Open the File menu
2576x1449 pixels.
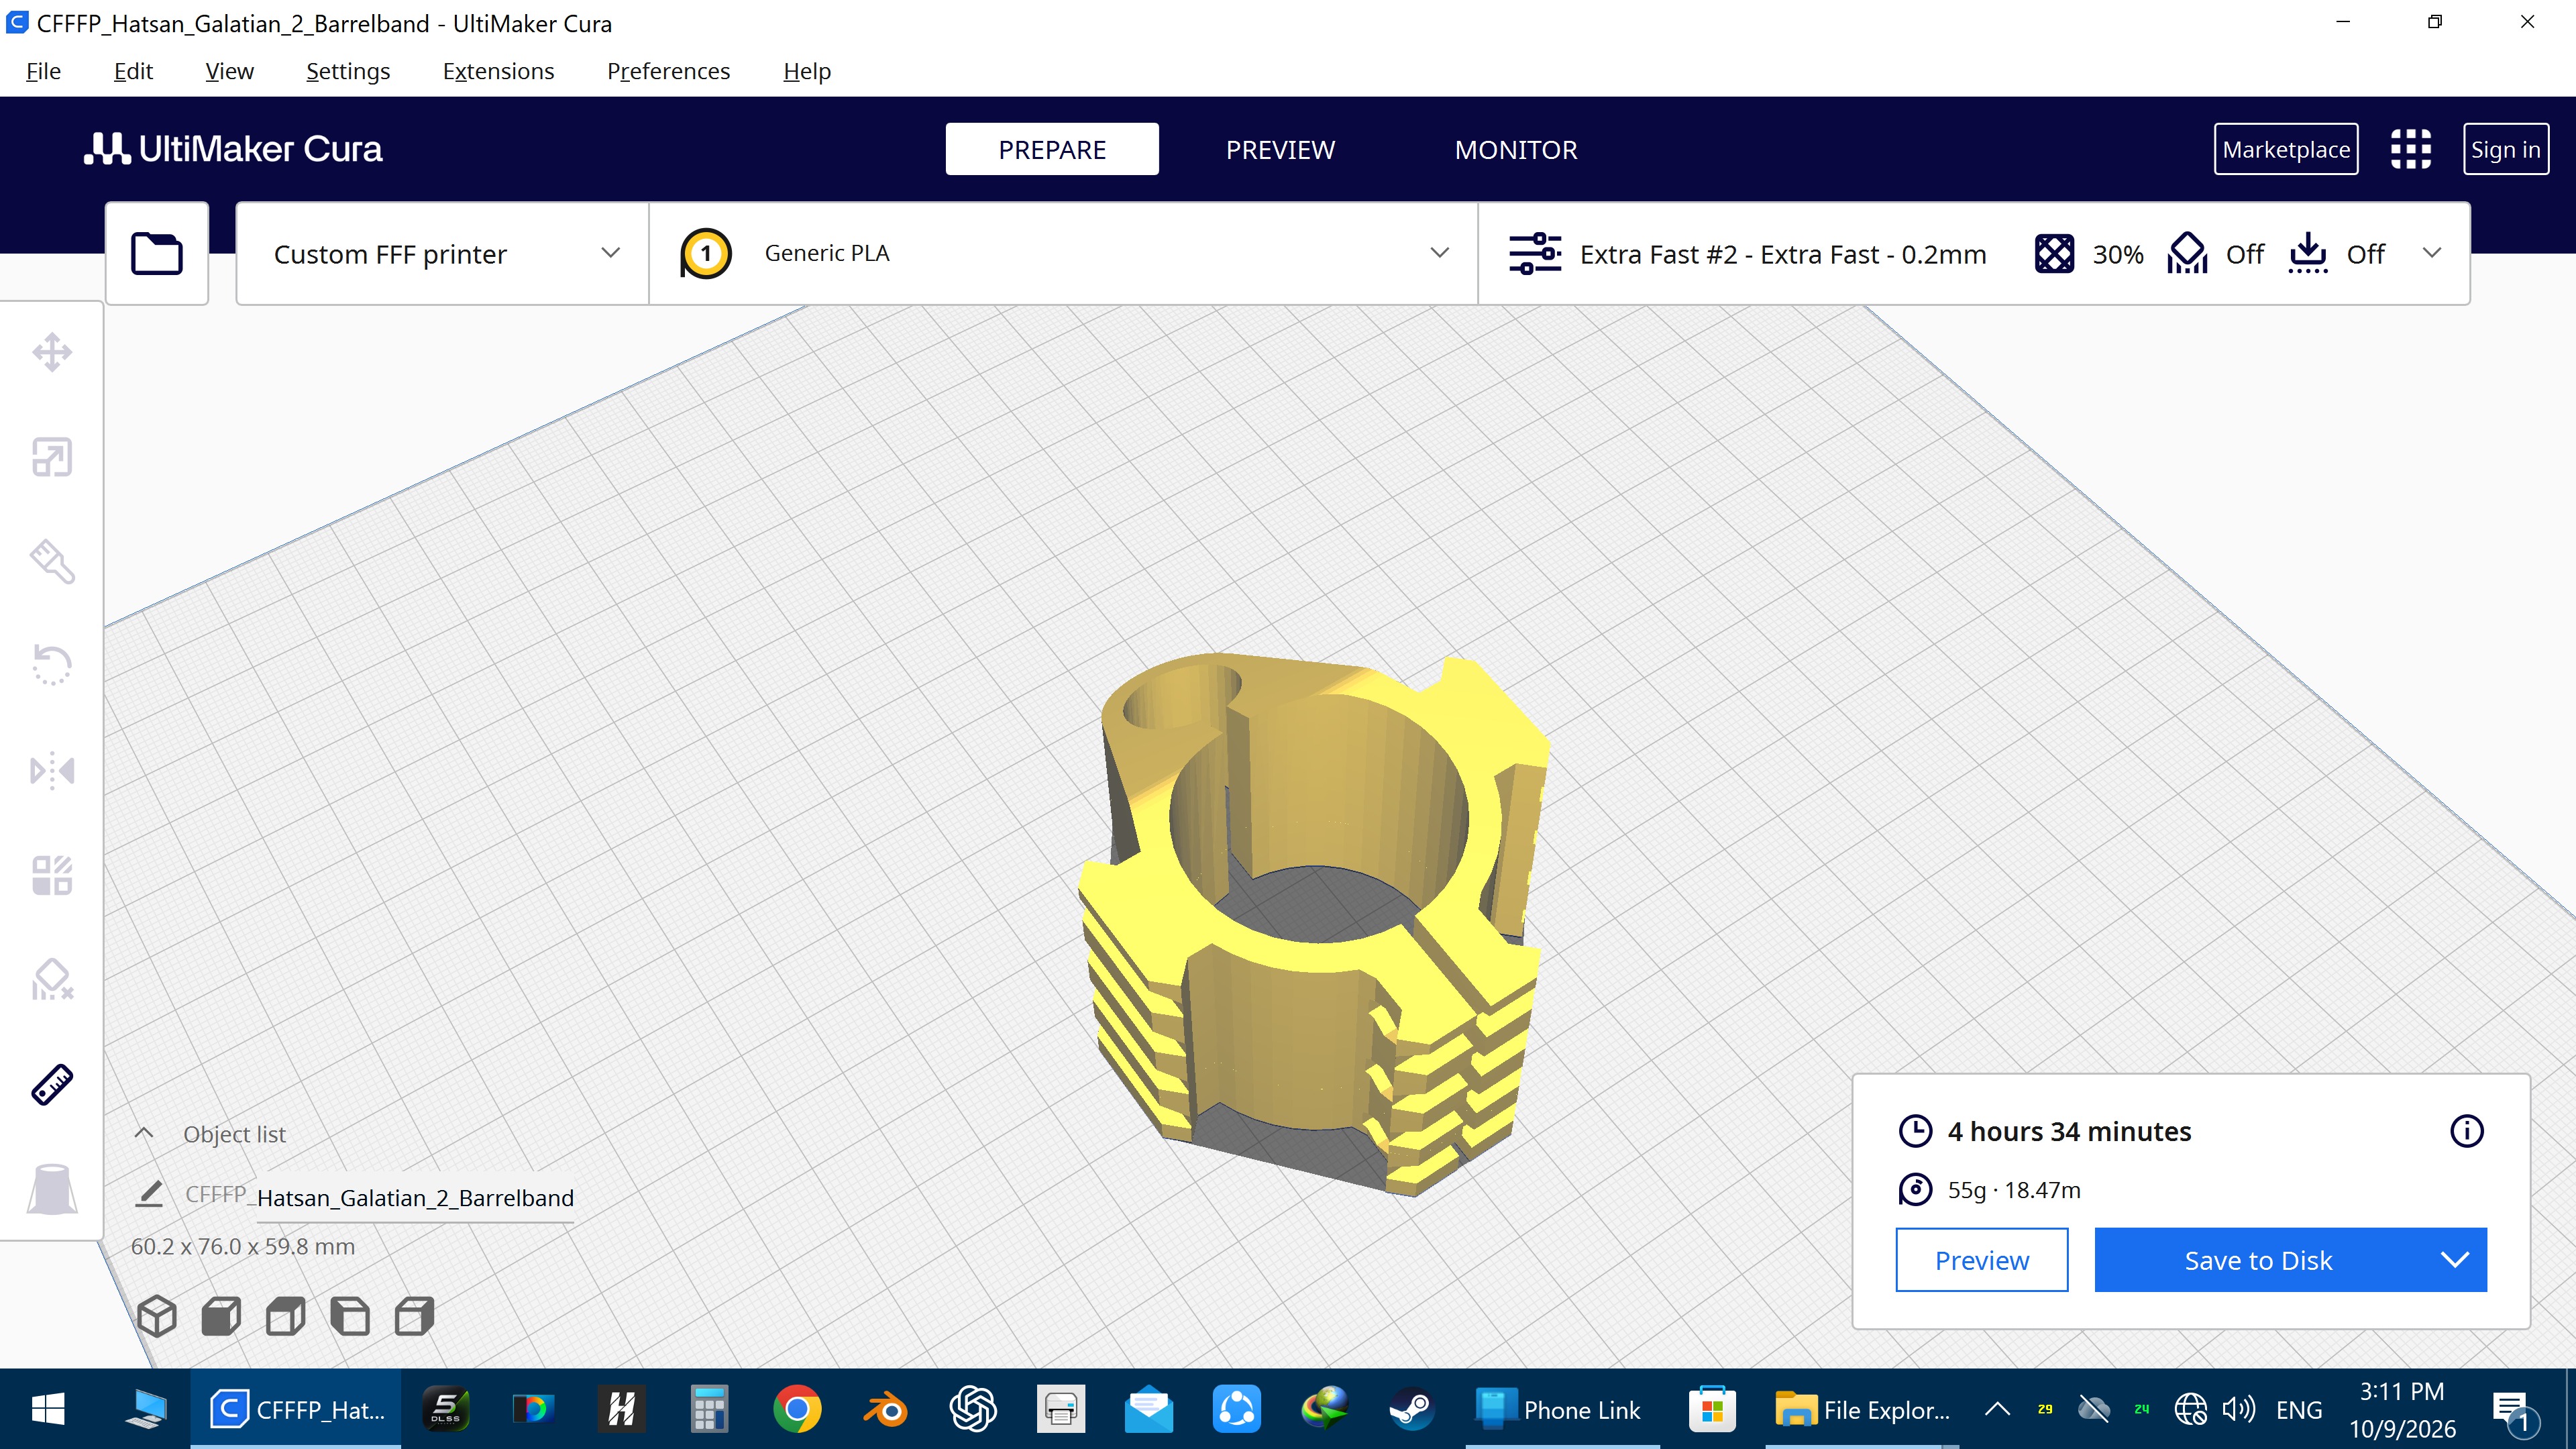point(43,71)
